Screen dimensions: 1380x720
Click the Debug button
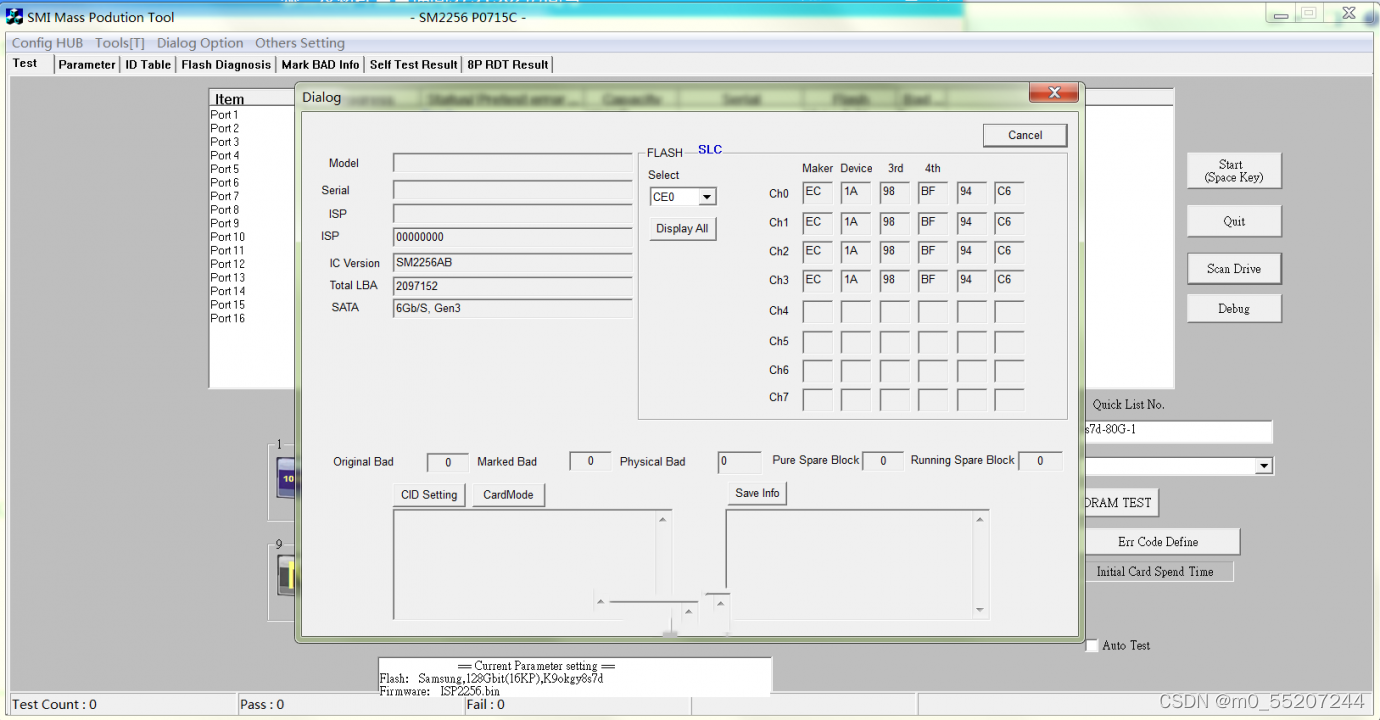pyautogui.click(x=1234, y=308)
